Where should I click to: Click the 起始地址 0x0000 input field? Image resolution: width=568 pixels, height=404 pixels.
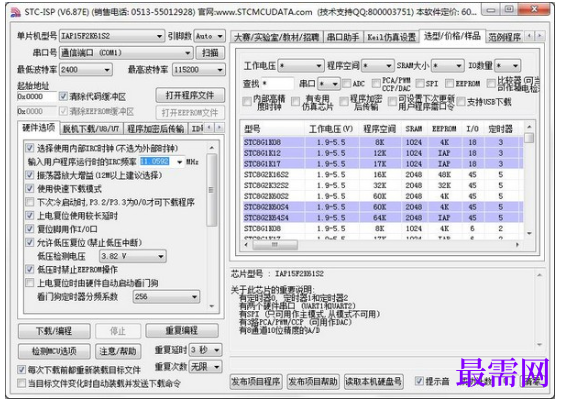coord(37,97)
